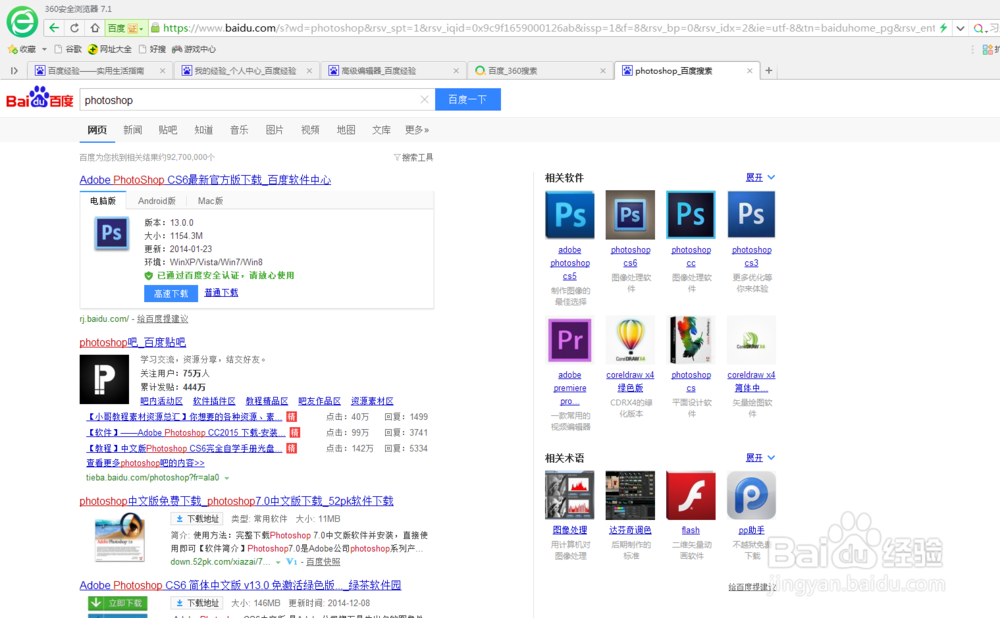The width and height of the screenshot is (1000, 618).
Task: Click the Ps icon in the download card
Action: [x=112, y=233]
